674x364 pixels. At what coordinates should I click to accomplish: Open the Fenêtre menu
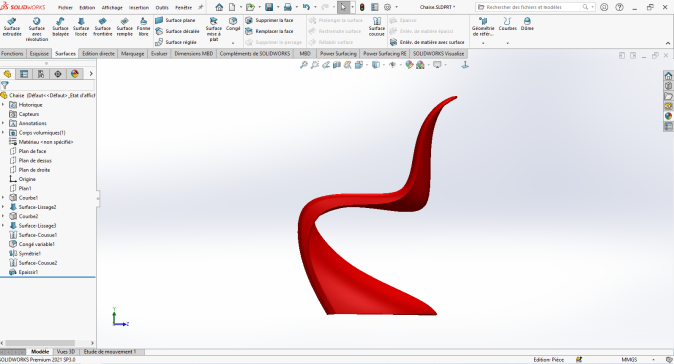tap(184, 8)
